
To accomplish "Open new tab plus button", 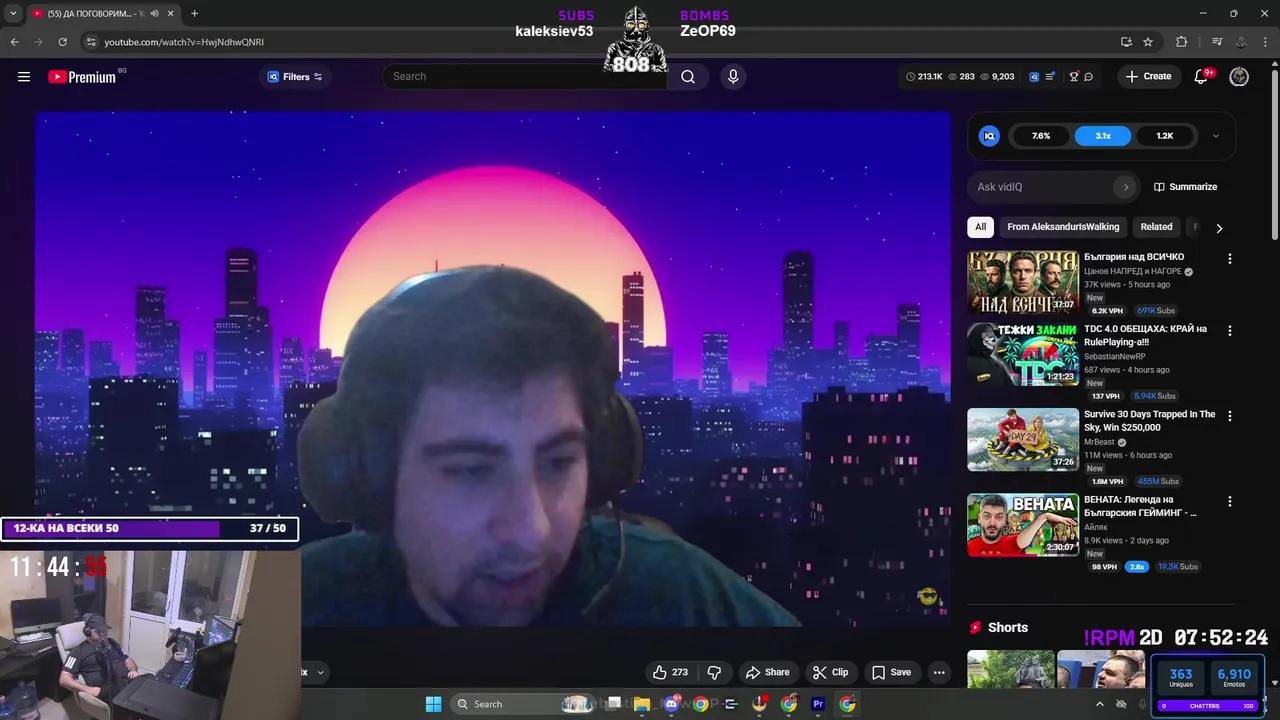I will pyautogui.click(x=194, y=13).
